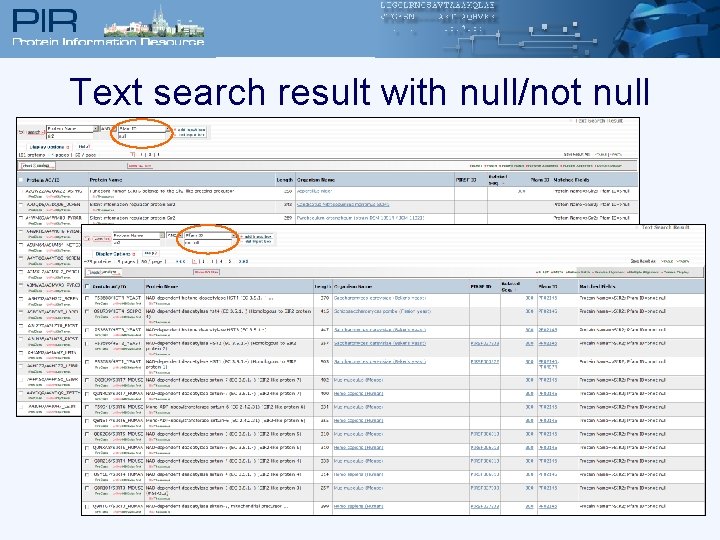Image resolution: width=720 pixels, height=540 pixels.
Task: Toggle select-all checkbox in front table header
Action: pyautogui.click(x=87, y=287)
